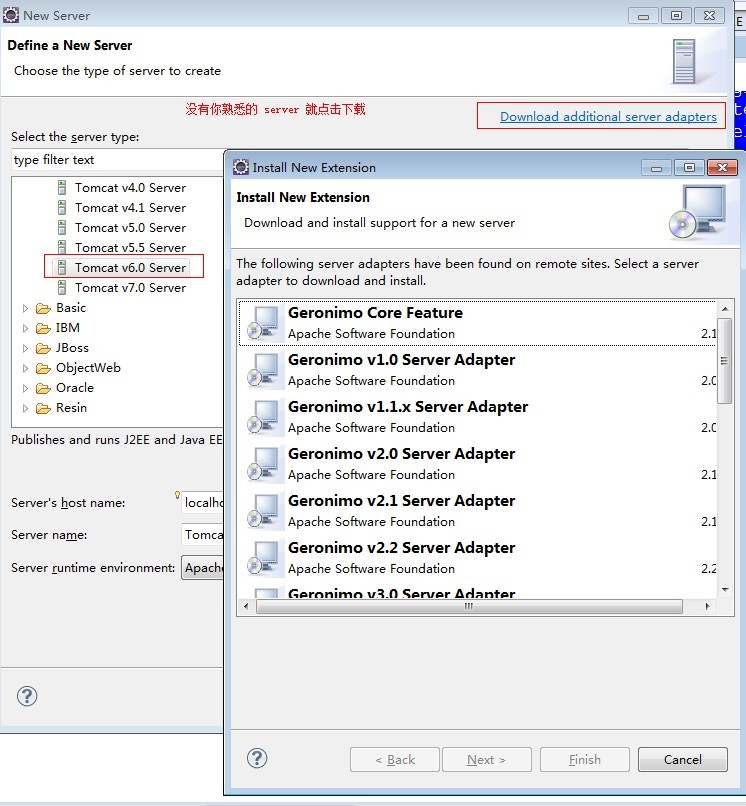
Task: Click the Tomcat v4.1 Server icon
Action: [x=62, y=208]
